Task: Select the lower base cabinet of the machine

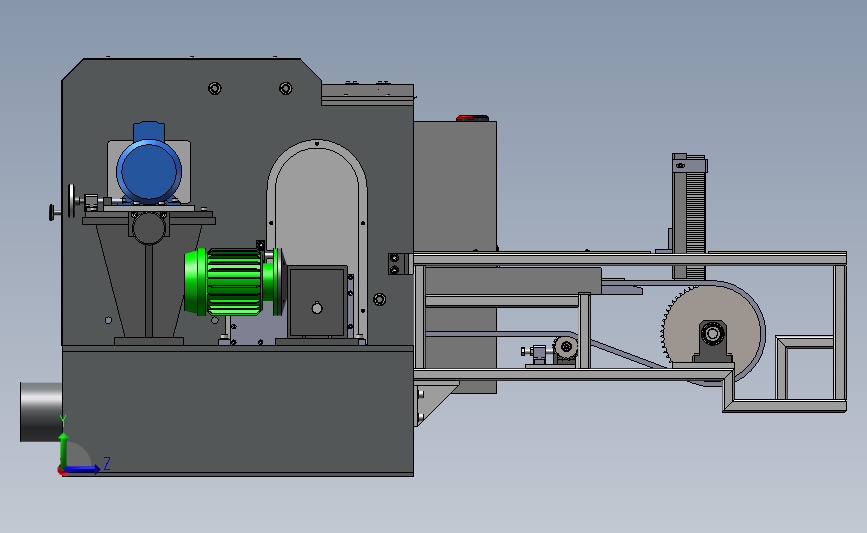Action: (238, 410)
